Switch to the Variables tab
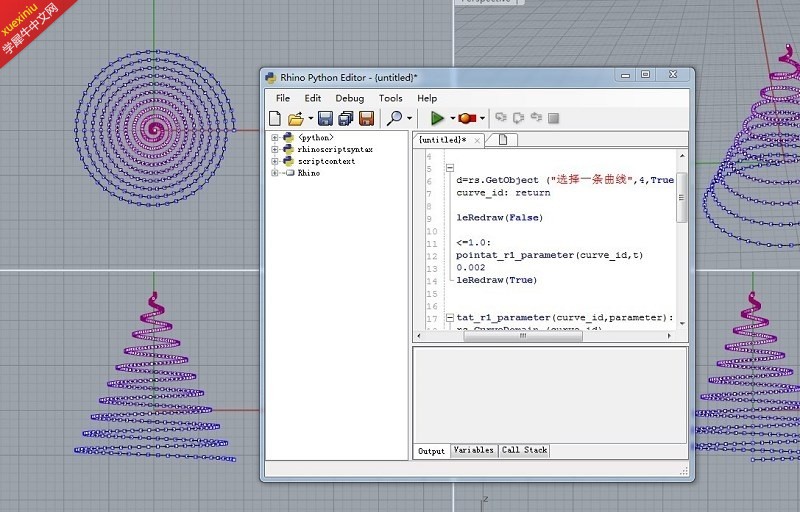Viewport: 800px width, 512px height. tap(473, 450)
